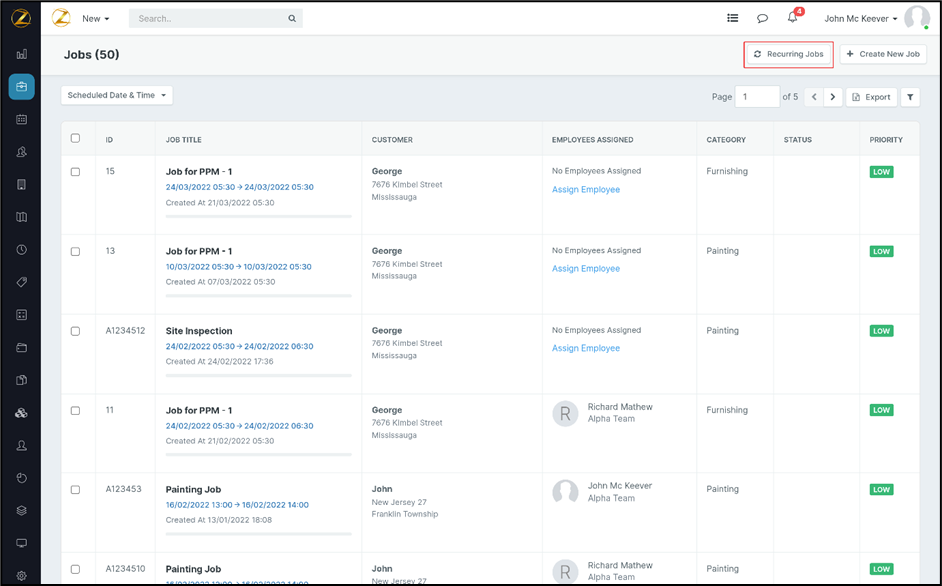The height and width of the screenshot is (586, 942).
Task: Open the New dropdown menu
Action: [x=96, y=18]
